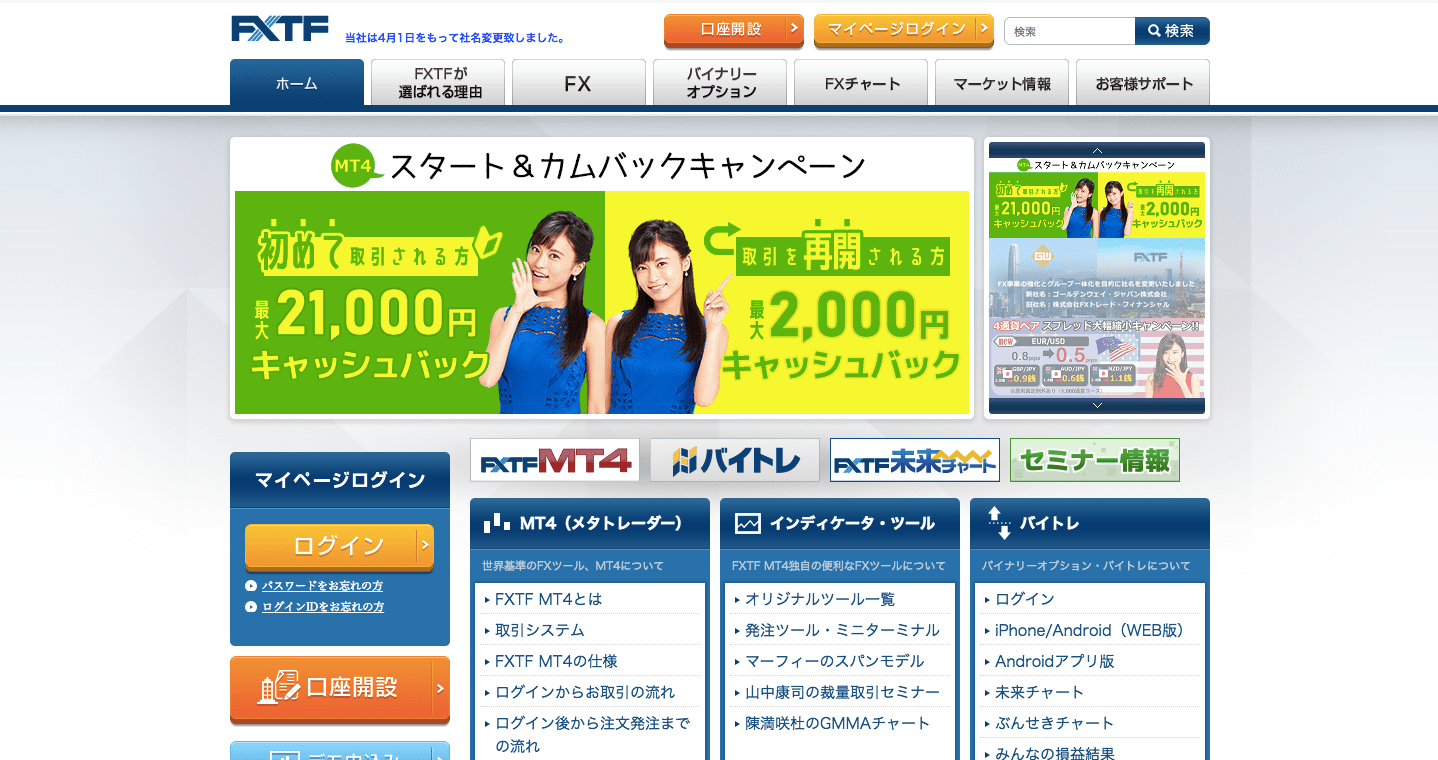Open 未来チャート link in バイトレ panel
This screenshot has width=1438, height=760.
[1040, 692]
